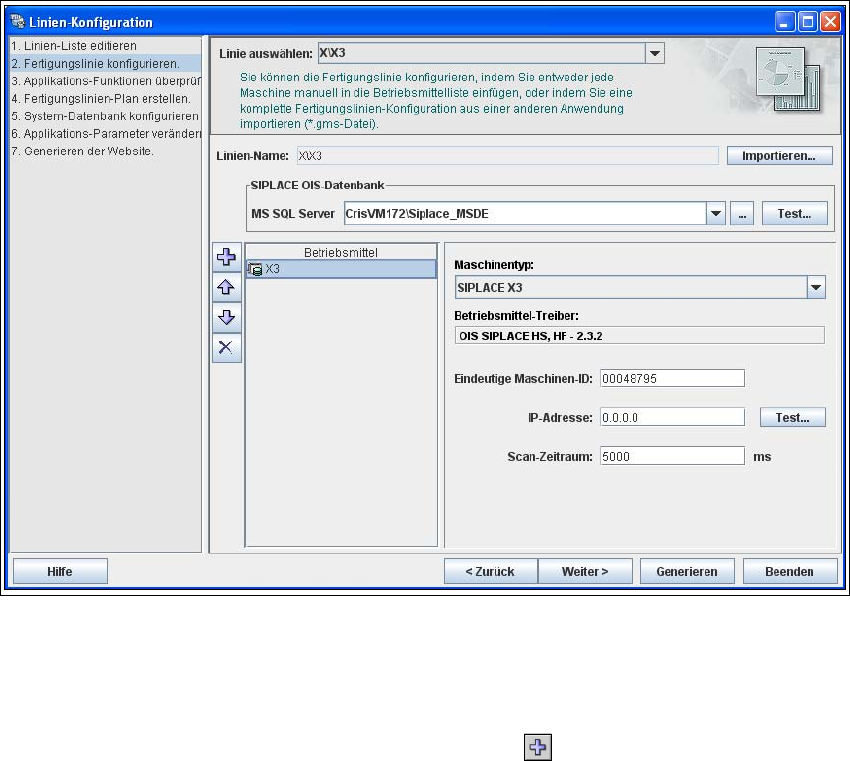This screenshot has width=850, height=761.
Task: Click the Importieren button
Action: point(779,156)
